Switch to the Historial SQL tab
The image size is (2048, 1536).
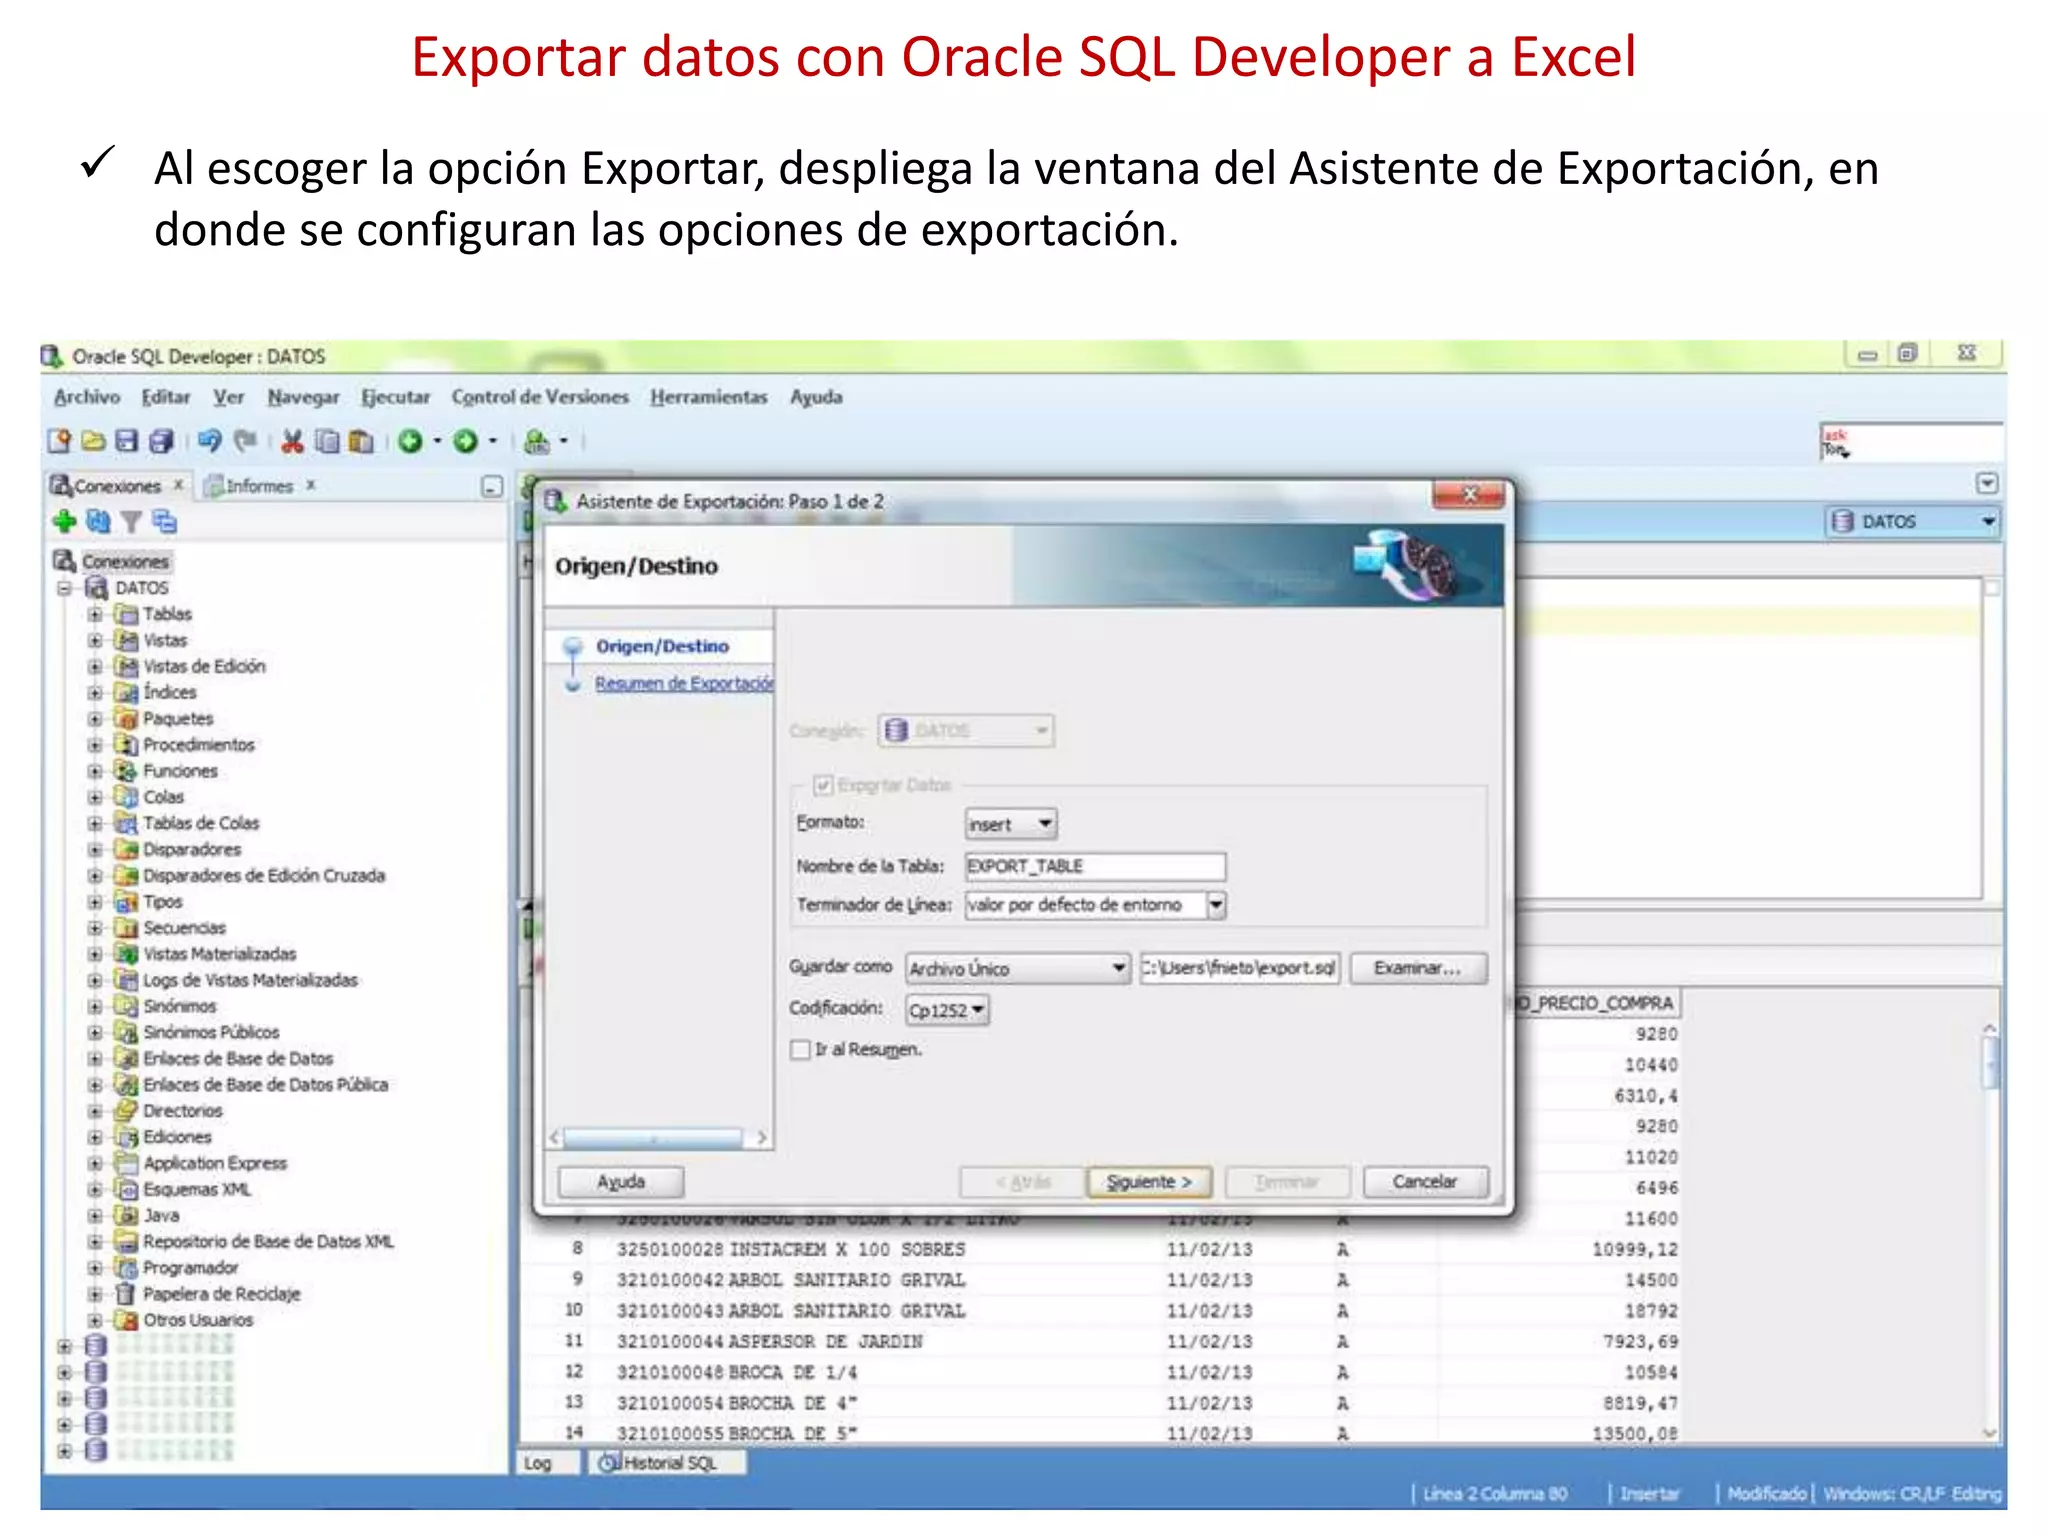tap(666, 1463)
